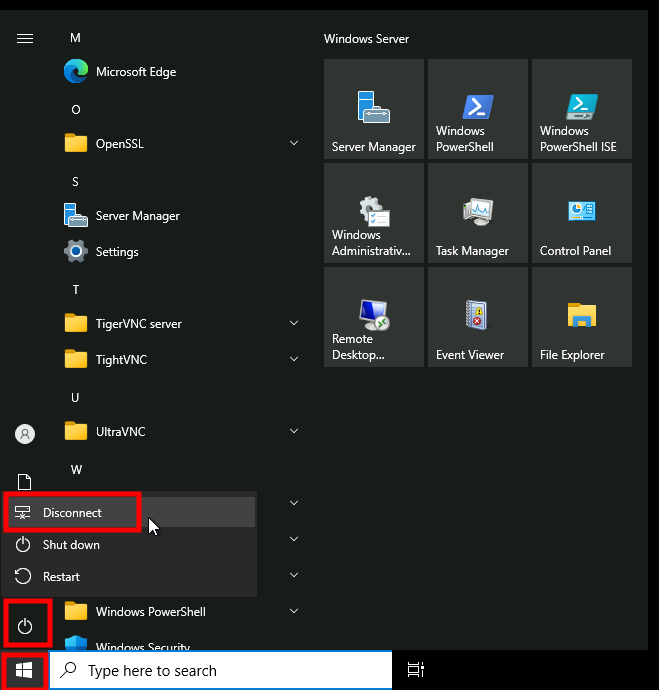Open File Explorer tile
This screenshot has height=690, width=659.
coord(581,317)
